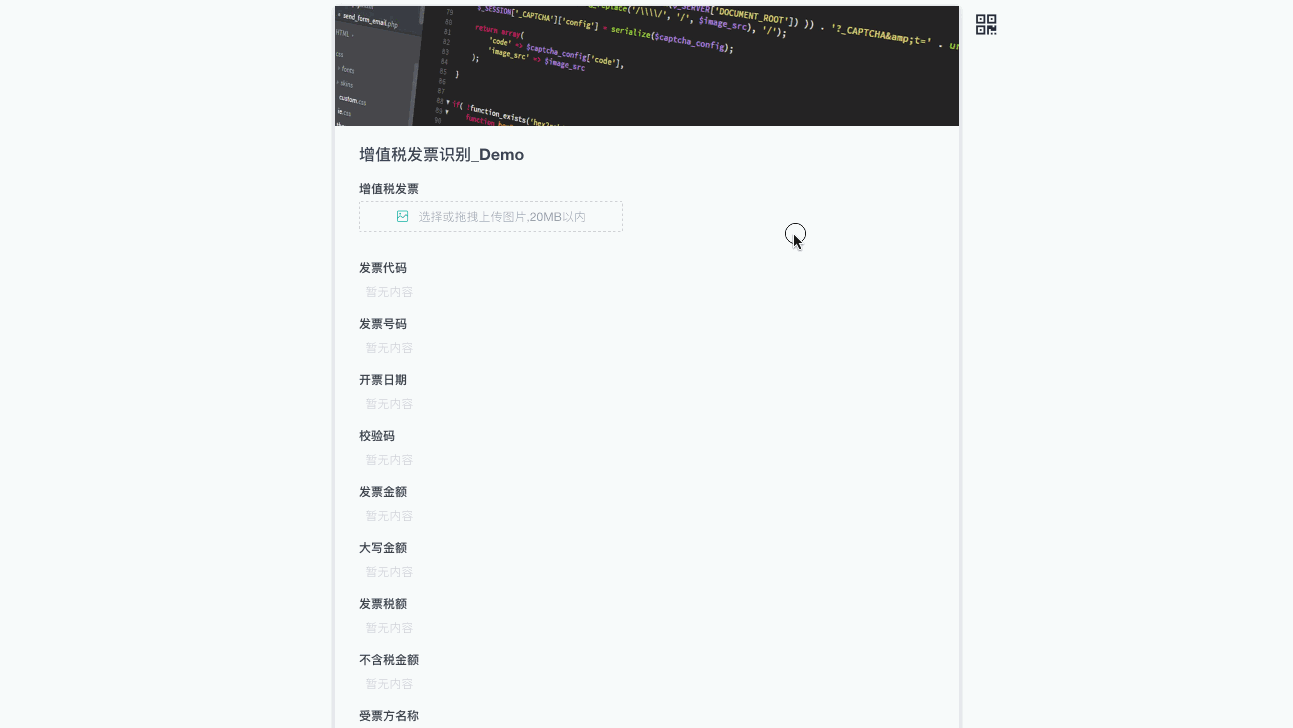This screenshot has width=1293, height=728.
Task: Click the 不含税金额 label
Action: (x=389, y=660)
